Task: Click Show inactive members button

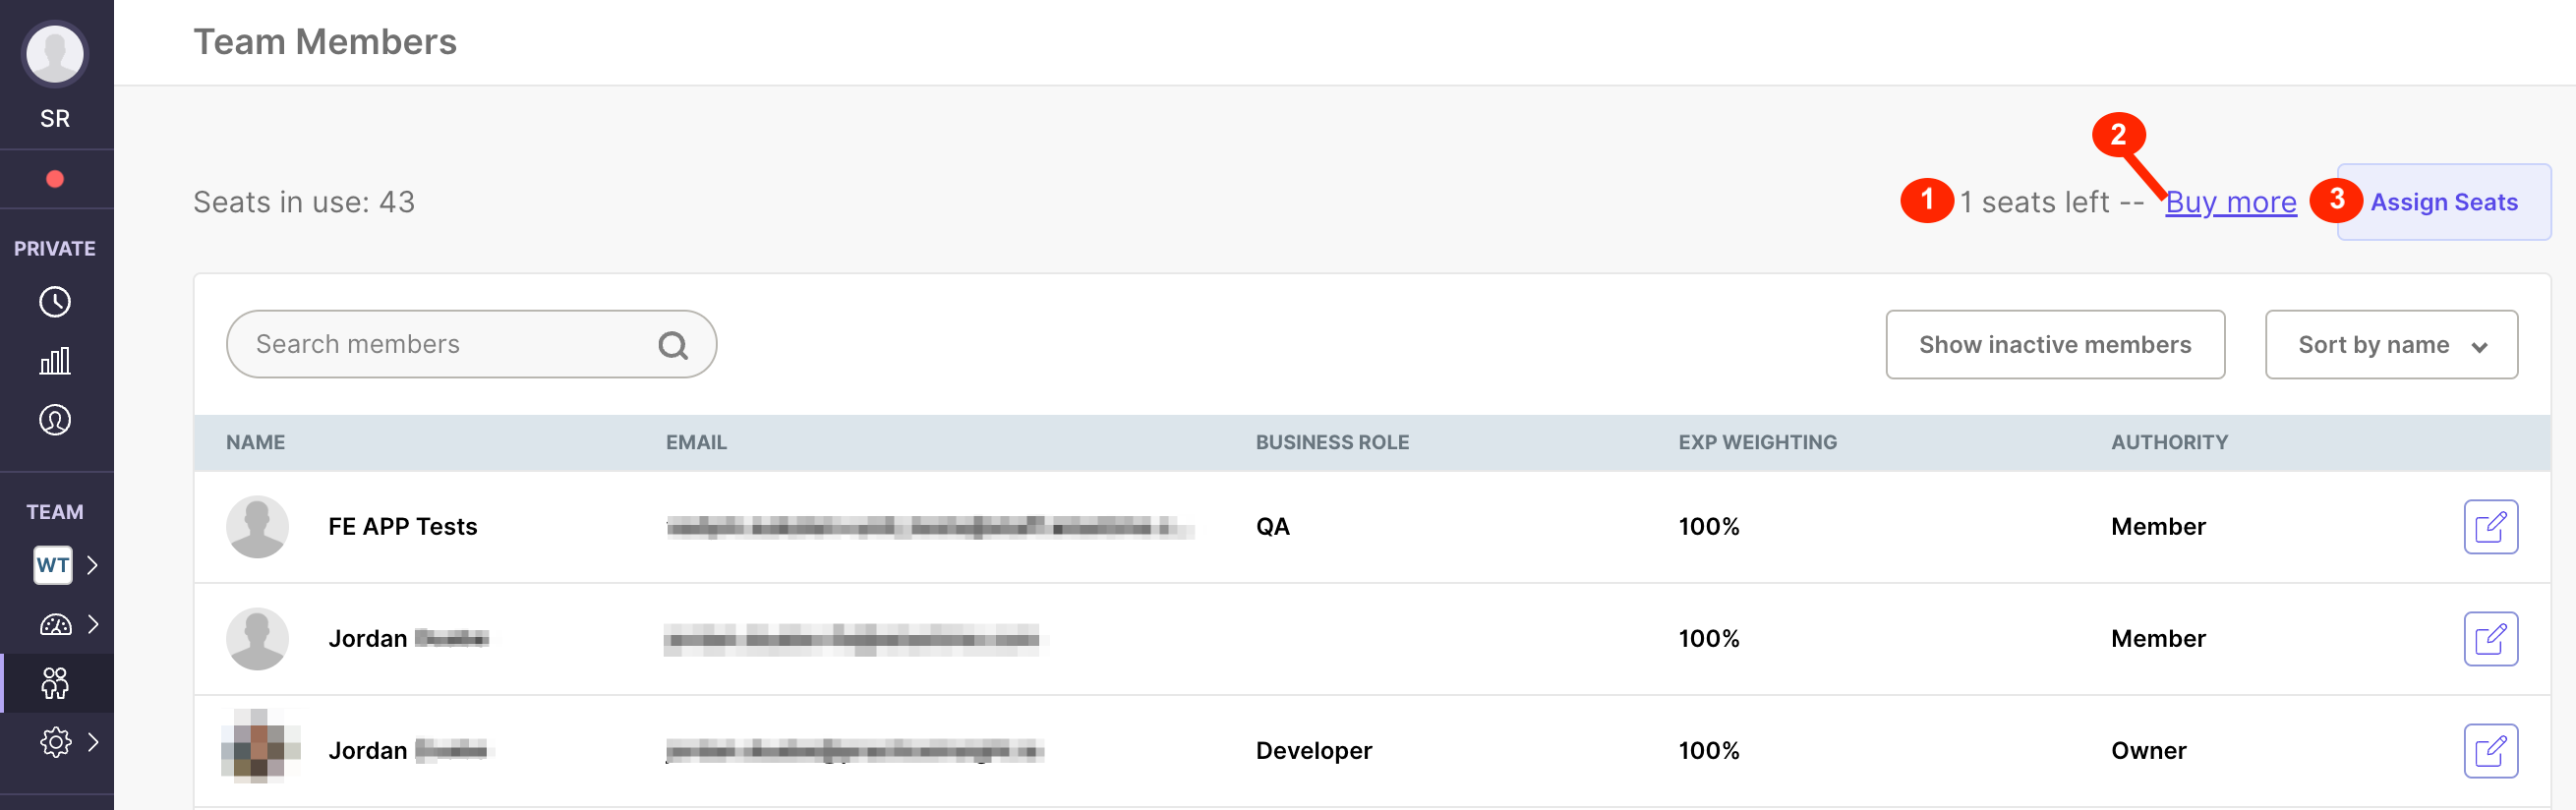Action: pyautogui.click(x=2055, y=344)
